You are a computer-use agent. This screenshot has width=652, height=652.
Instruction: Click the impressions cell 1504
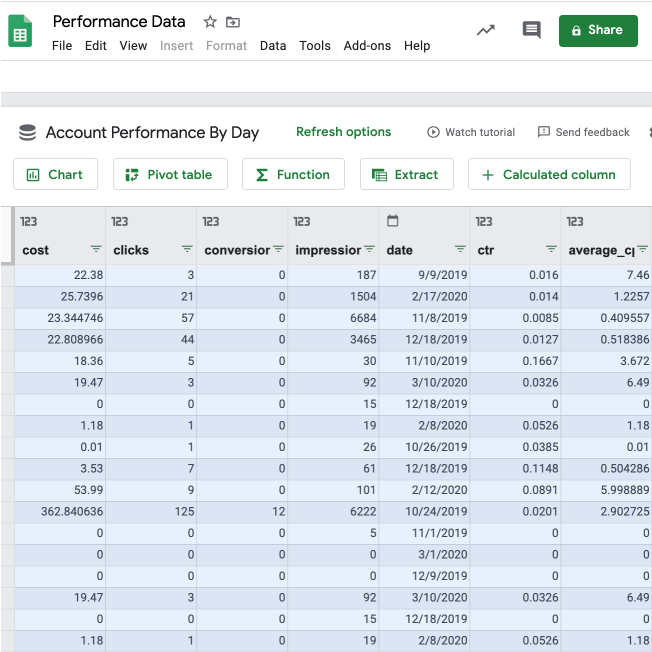click(x=333, y=296)
